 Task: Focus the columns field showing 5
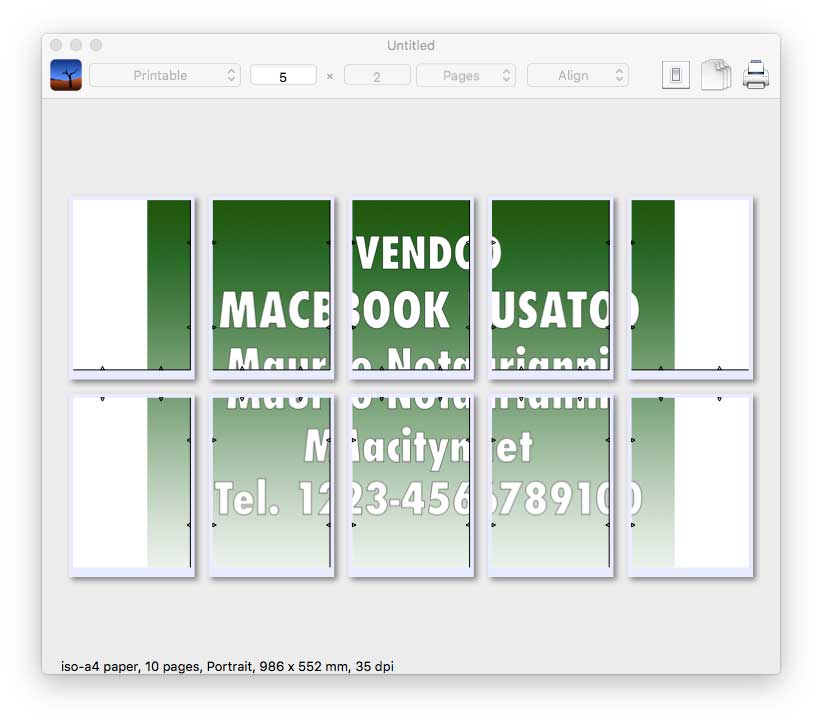[x=283, y=75]
